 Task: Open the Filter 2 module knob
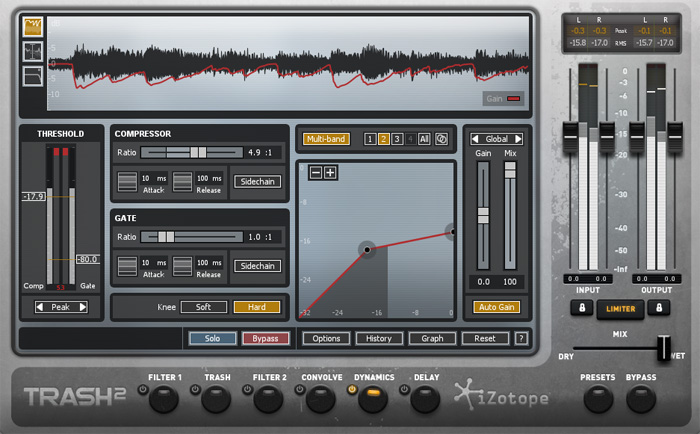(268, 399)
